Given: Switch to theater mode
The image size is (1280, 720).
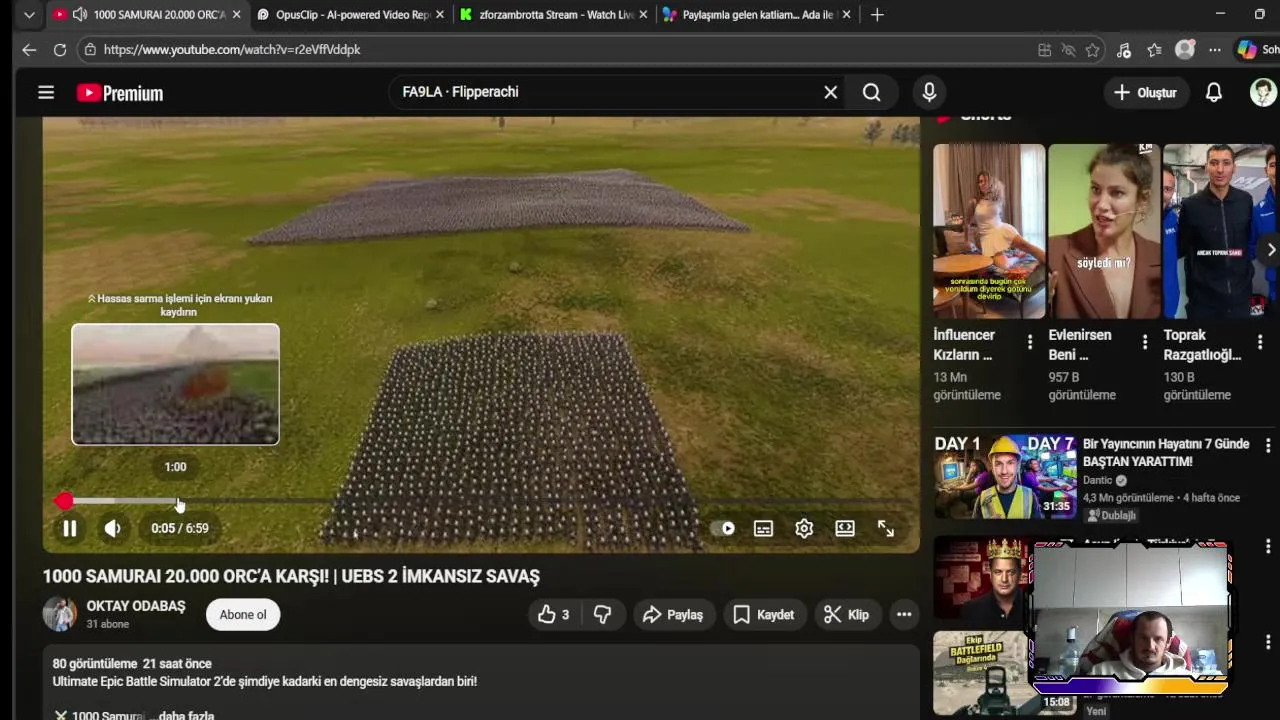Looking at the screenshot, I should (845, 528).
